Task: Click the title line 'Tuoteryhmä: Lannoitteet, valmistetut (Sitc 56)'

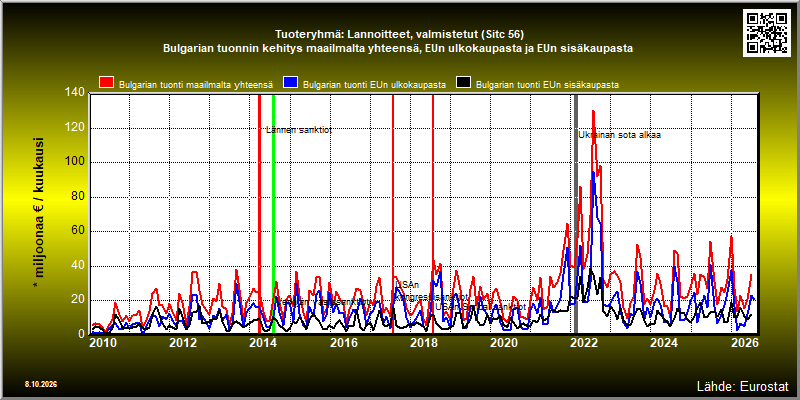Action: pyautogui.click(x=399, y=35)
